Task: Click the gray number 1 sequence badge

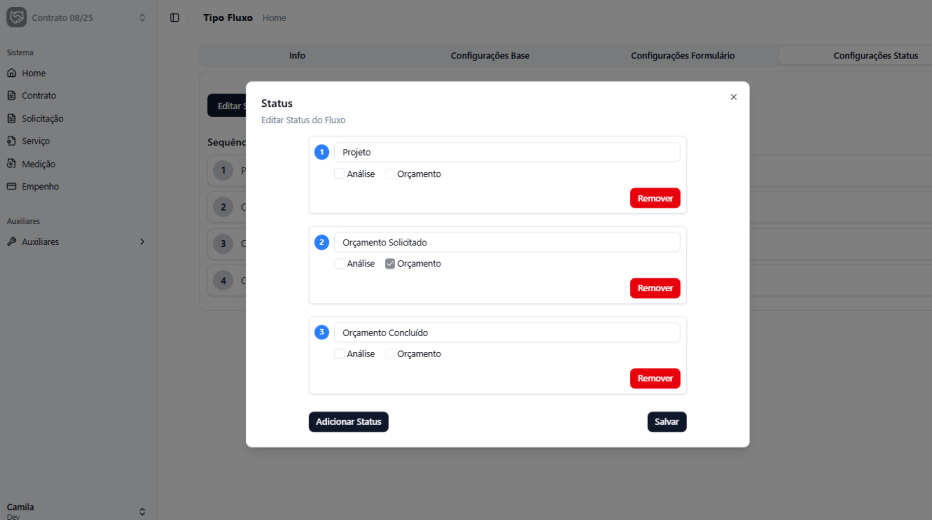Action: [x=223, y=171]
